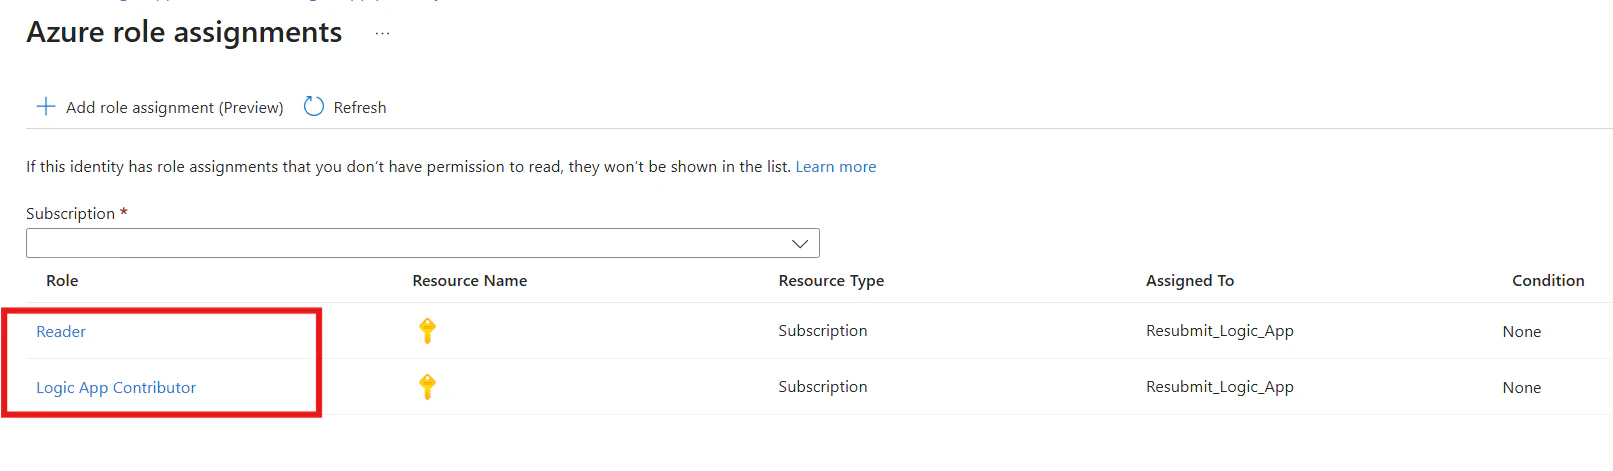Viewport: 1613px width, 471px height.
Task: Open the Reader role link
Action: 61,331
